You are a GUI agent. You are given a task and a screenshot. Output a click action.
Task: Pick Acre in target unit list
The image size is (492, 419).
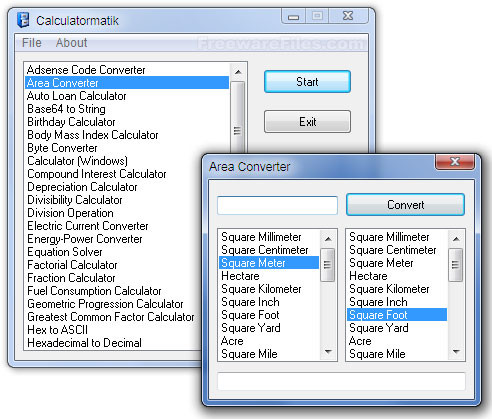tap(397, 341)
